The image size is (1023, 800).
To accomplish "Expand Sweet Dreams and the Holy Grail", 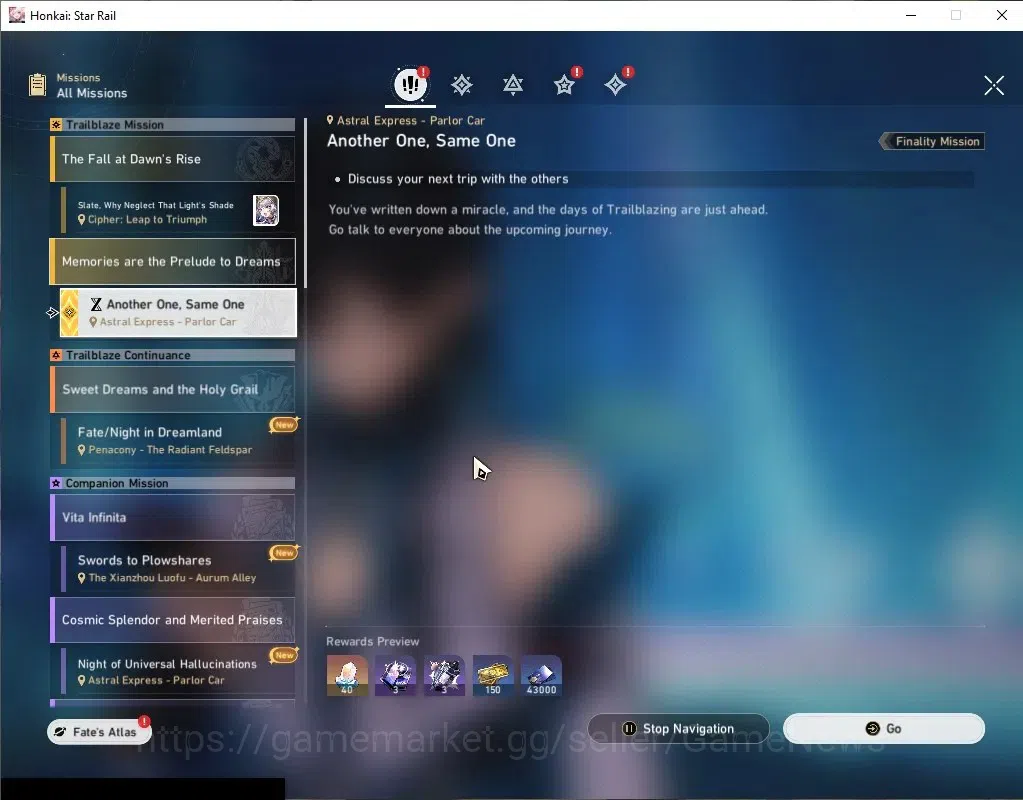I will (x=172, y=390).
